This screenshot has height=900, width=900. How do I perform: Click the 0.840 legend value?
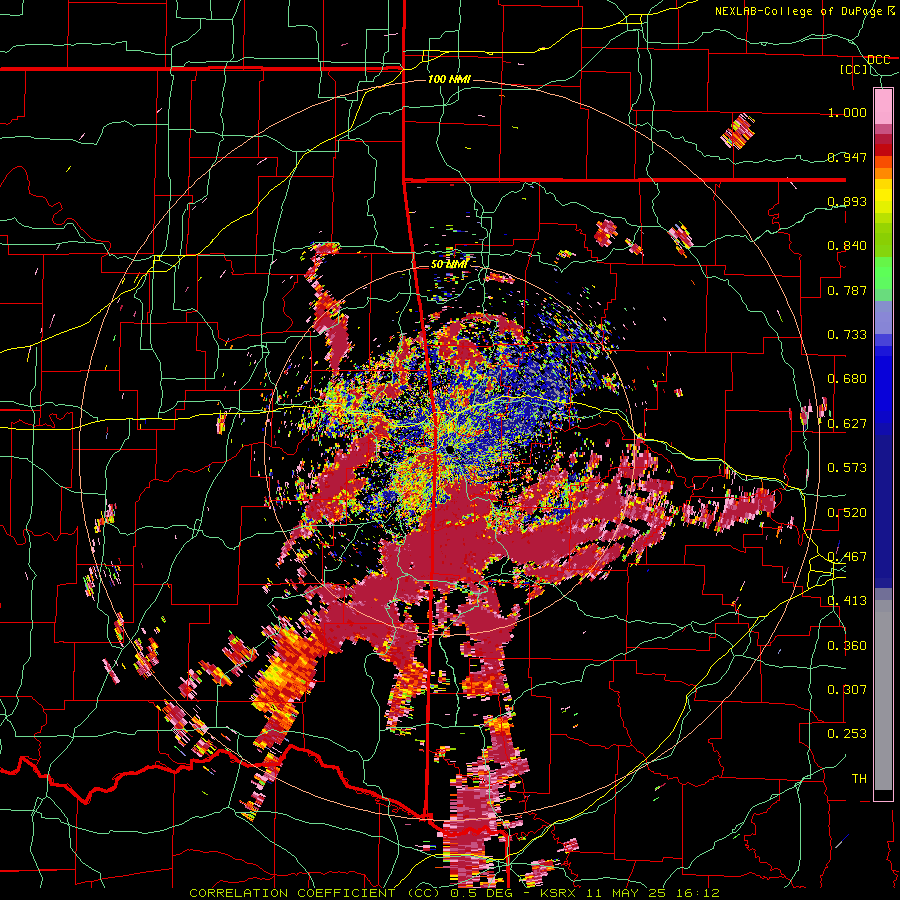click(x=847, y=246)
